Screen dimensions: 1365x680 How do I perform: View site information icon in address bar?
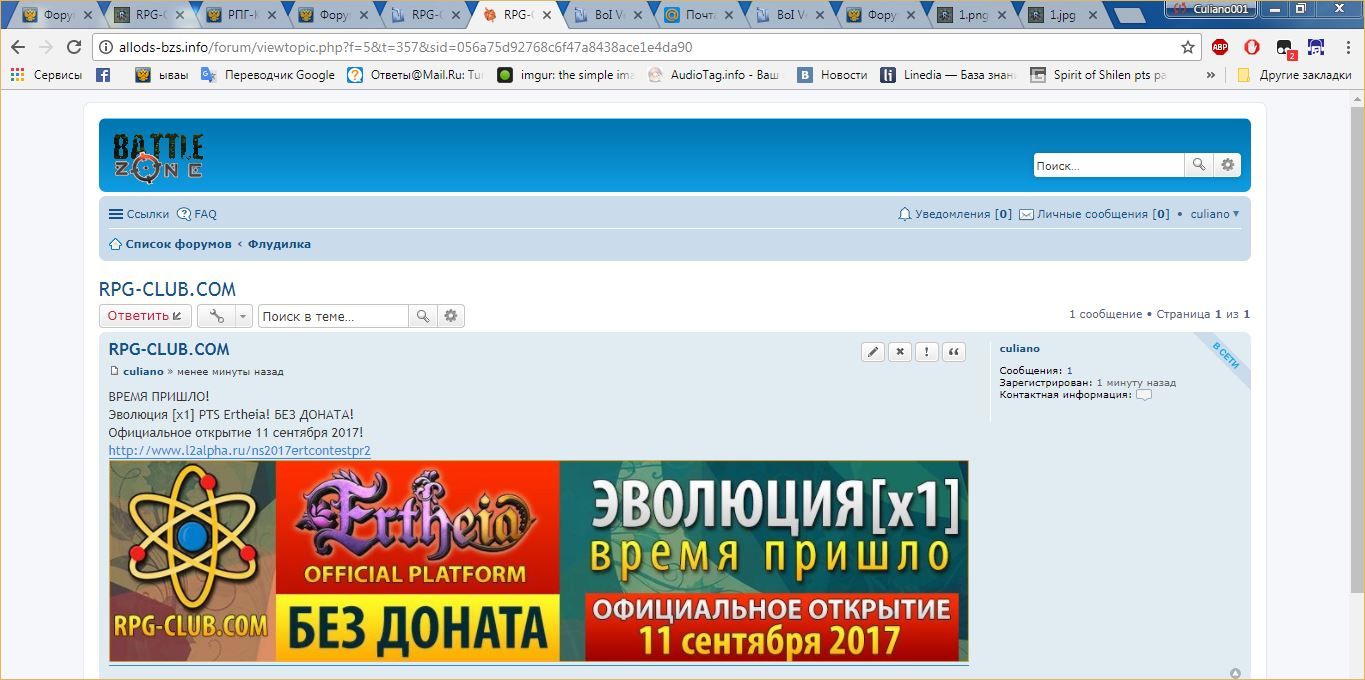[106, 47]
